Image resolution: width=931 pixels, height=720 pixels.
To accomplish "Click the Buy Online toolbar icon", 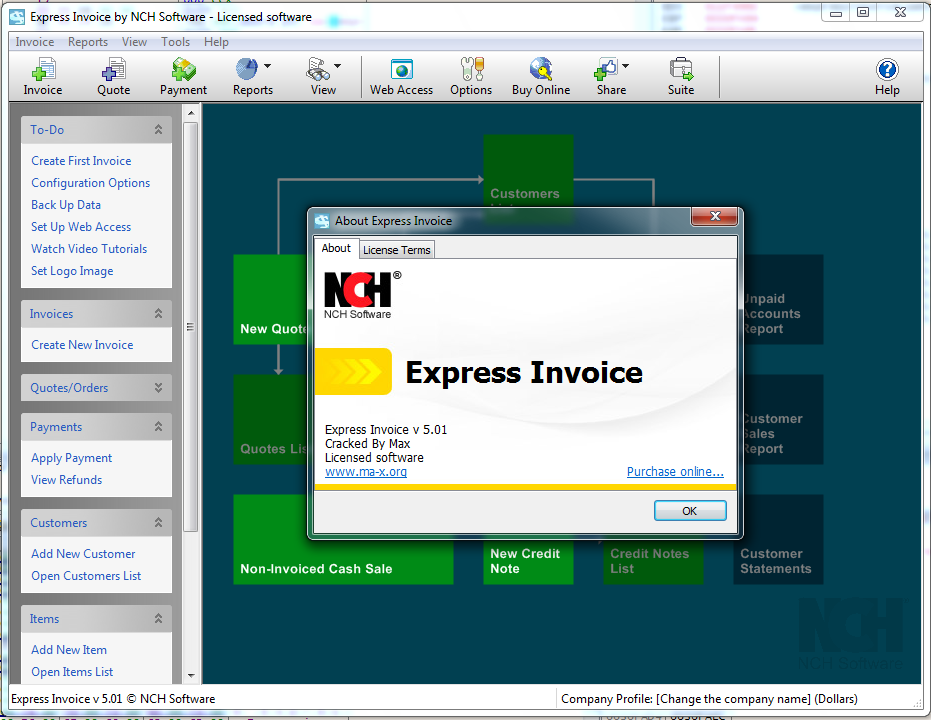I will coord(540,75).
